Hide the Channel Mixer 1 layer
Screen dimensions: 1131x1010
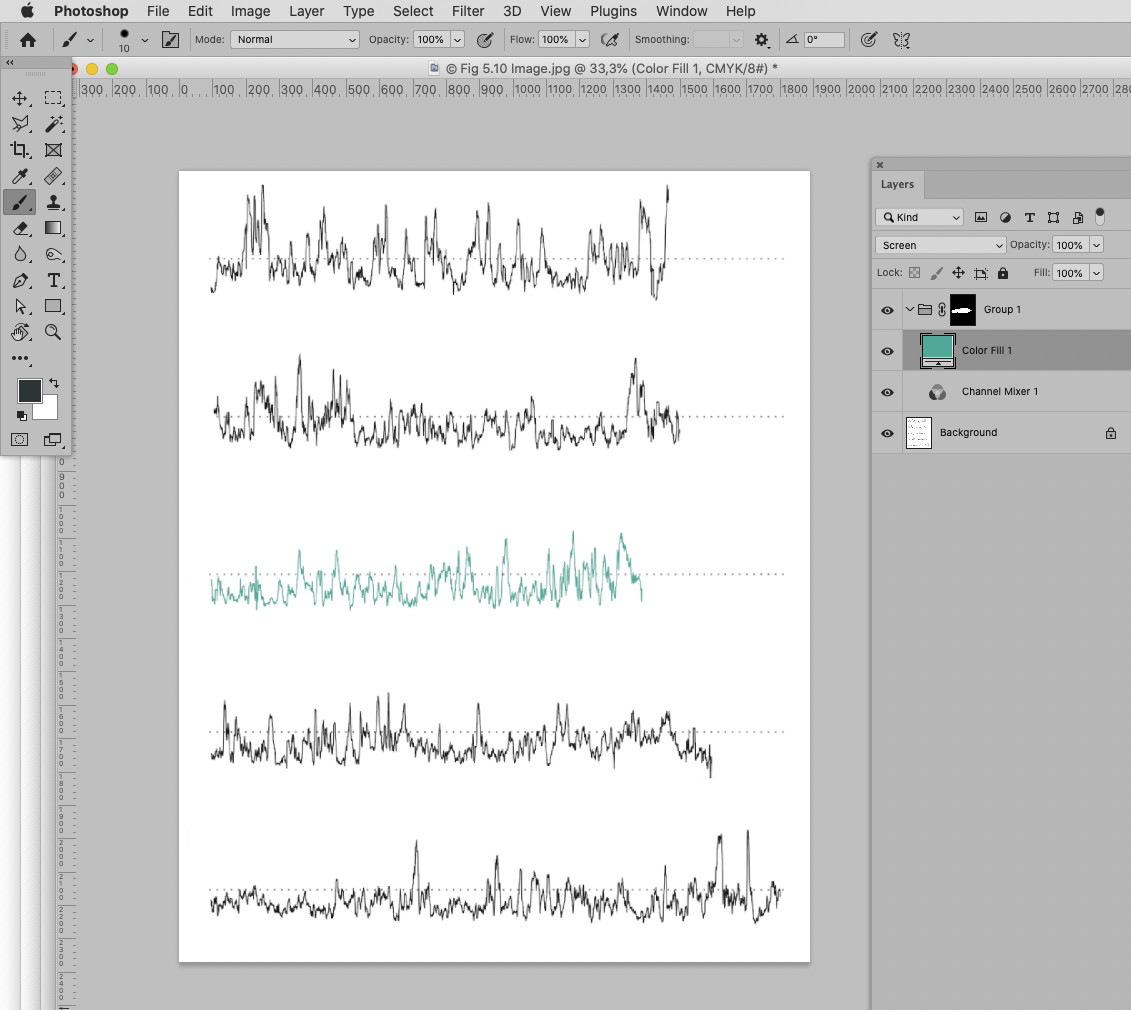pos(887,392)
